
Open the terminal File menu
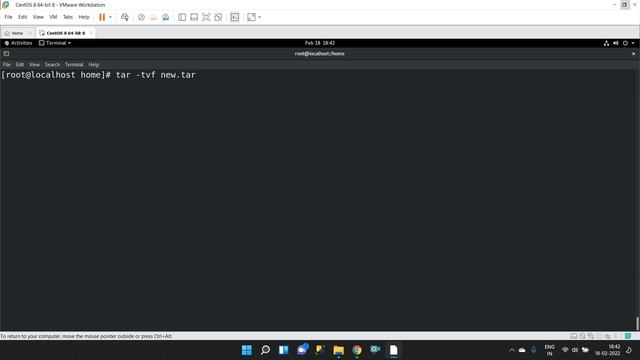(7, 64)
